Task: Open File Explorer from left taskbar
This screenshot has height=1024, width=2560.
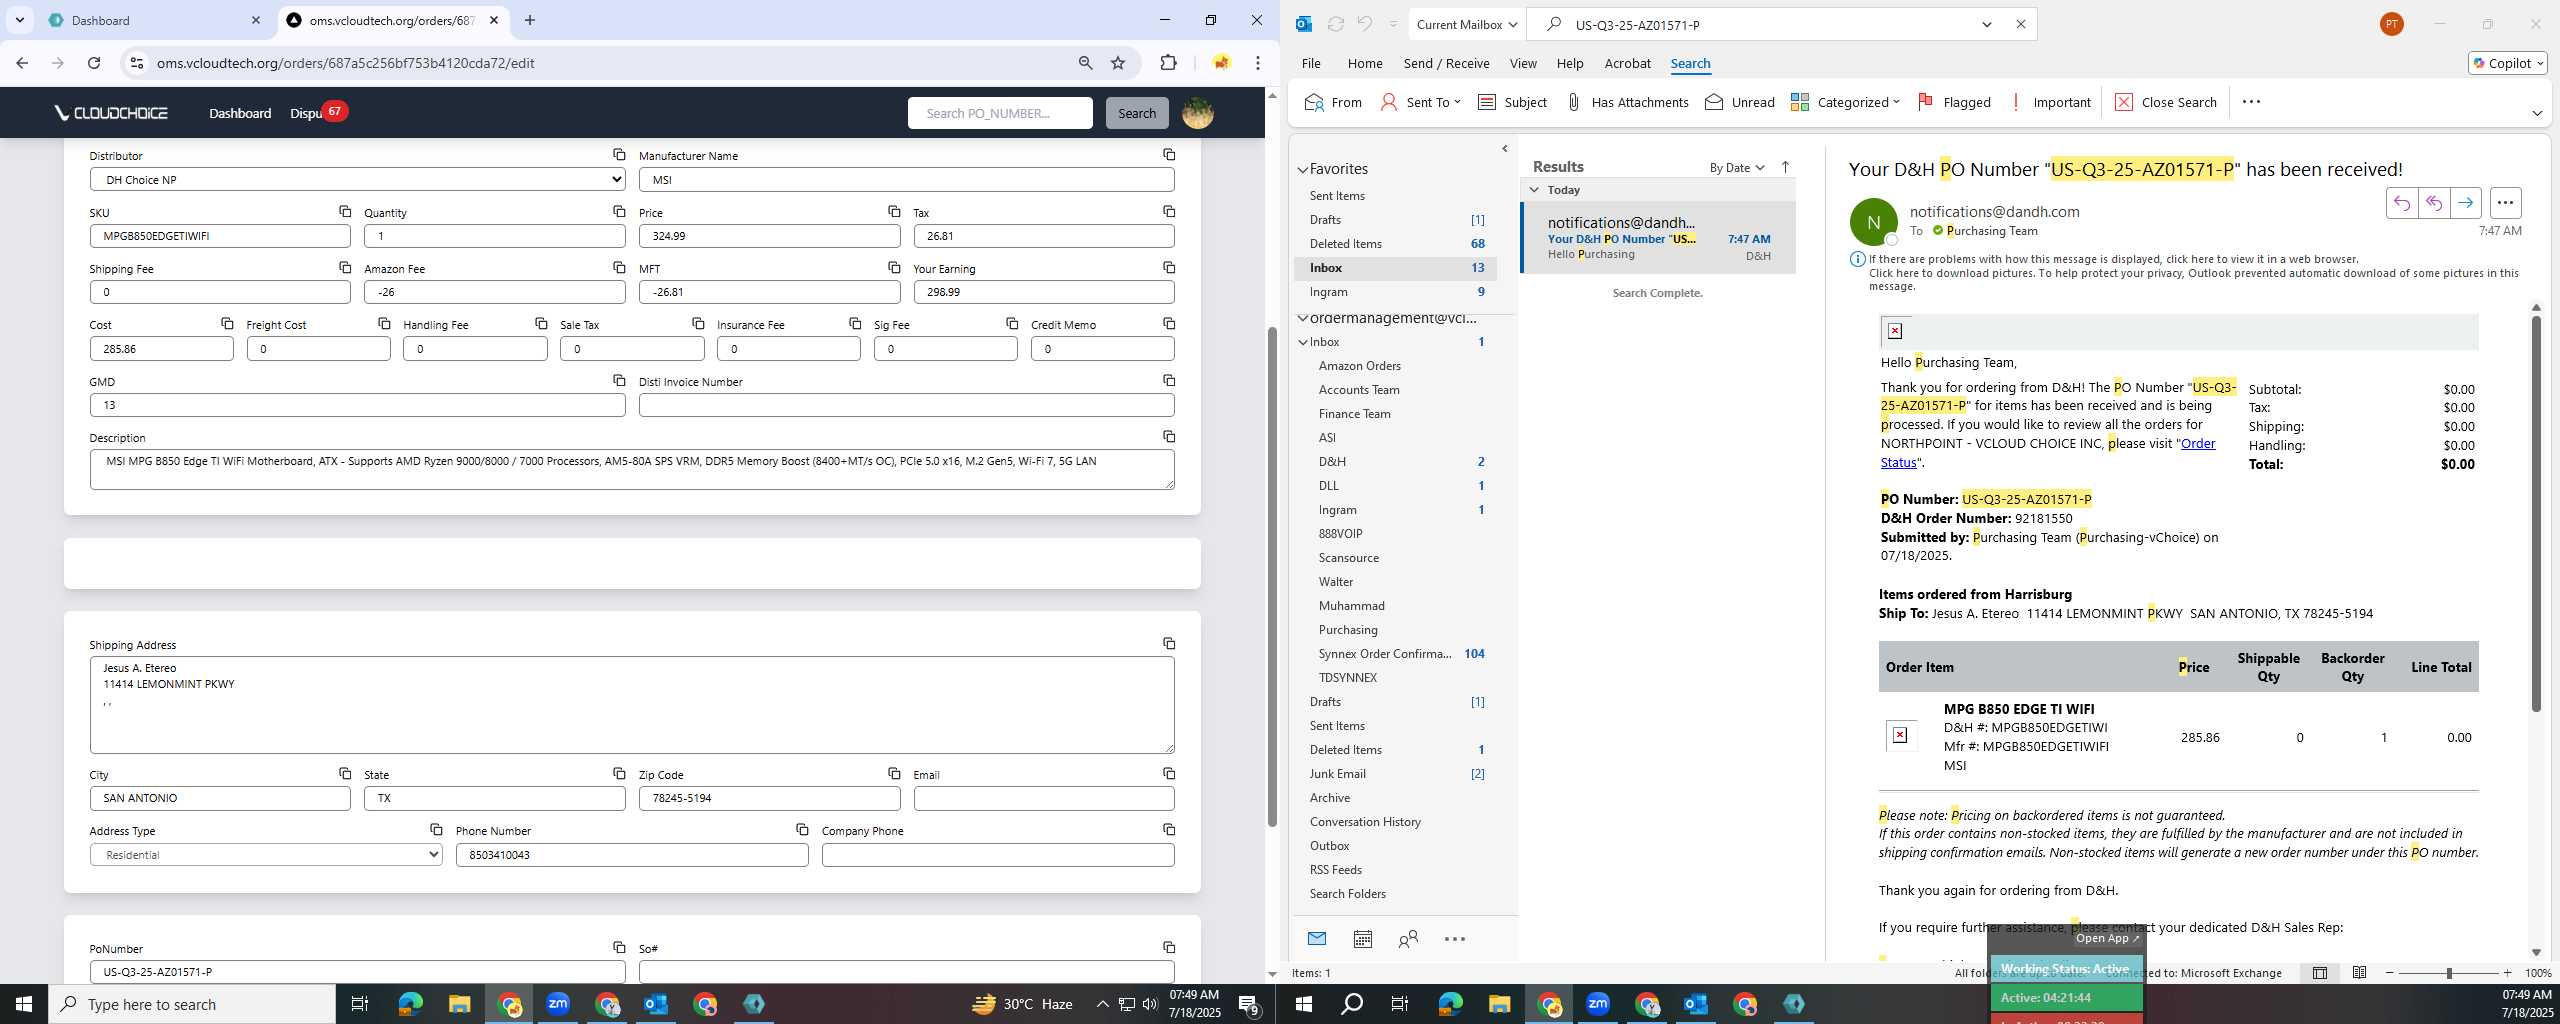Action: pyautogui.click(x=459, y=1004)
